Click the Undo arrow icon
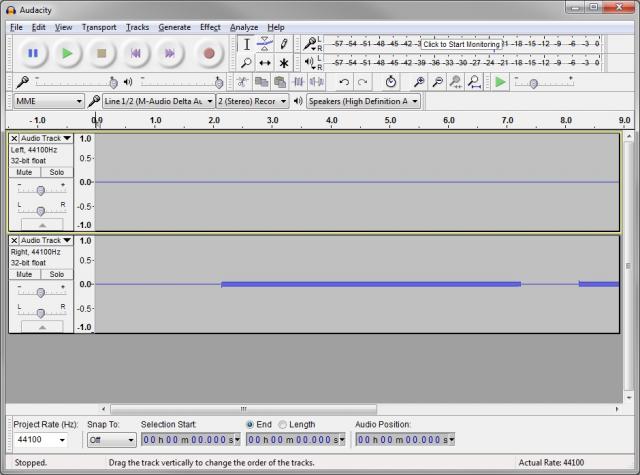 (x=344, y=82)
